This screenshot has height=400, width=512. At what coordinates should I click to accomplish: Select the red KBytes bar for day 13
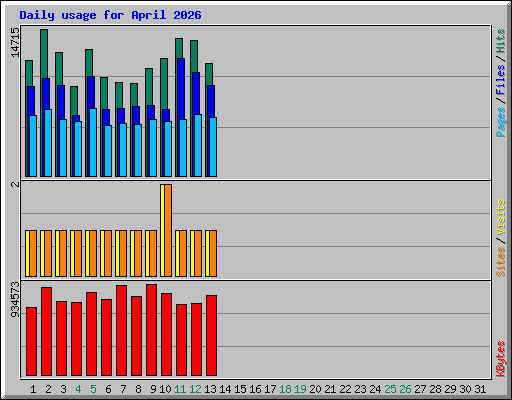pos(211,335)
